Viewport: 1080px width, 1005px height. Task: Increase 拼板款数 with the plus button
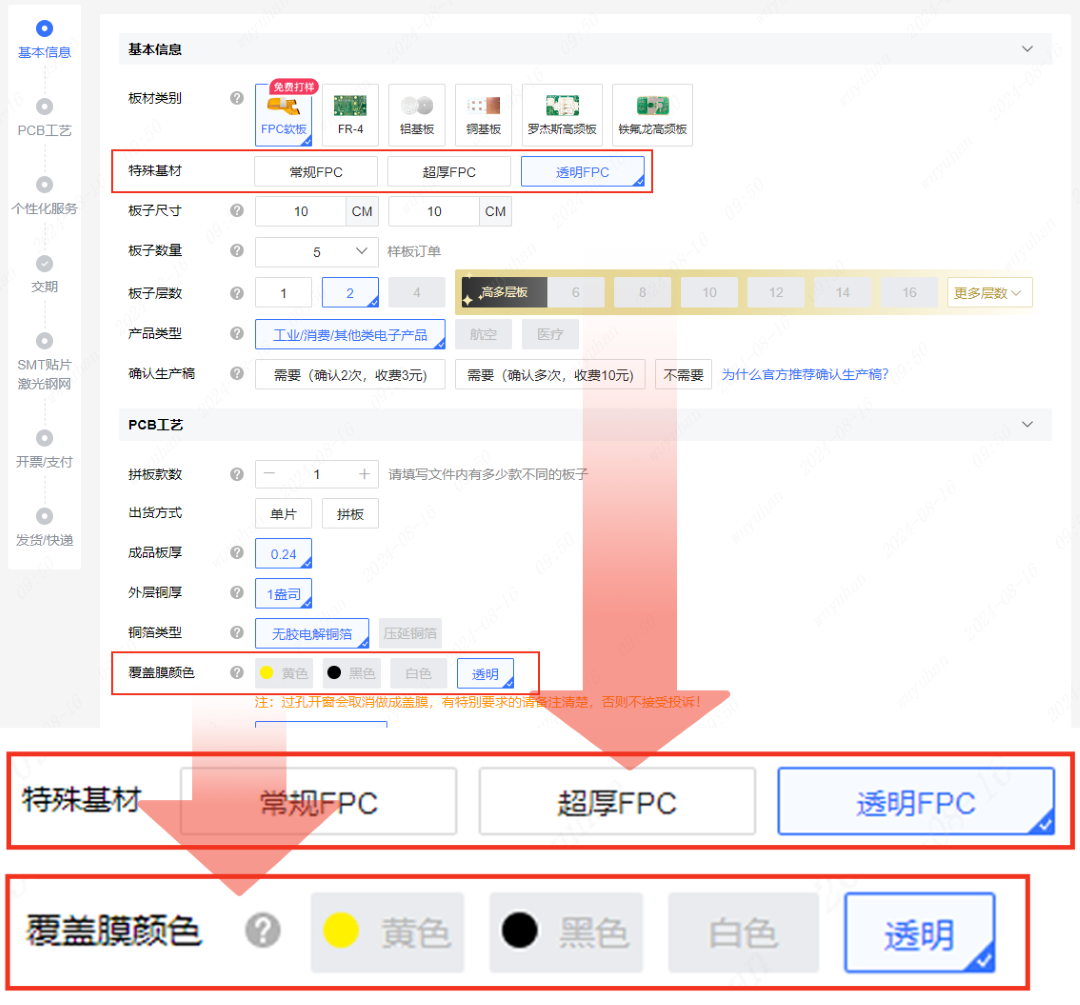pos(364,474)
